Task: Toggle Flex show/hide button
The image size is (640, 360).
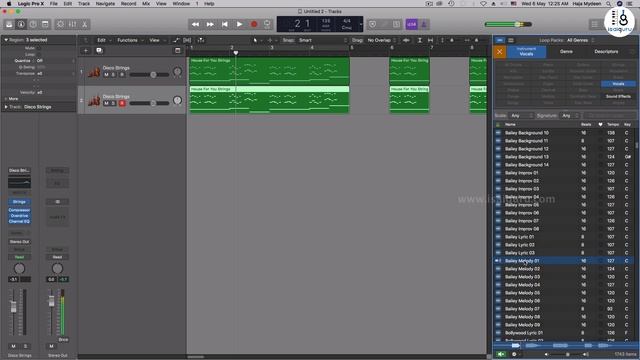Action: 187,40
